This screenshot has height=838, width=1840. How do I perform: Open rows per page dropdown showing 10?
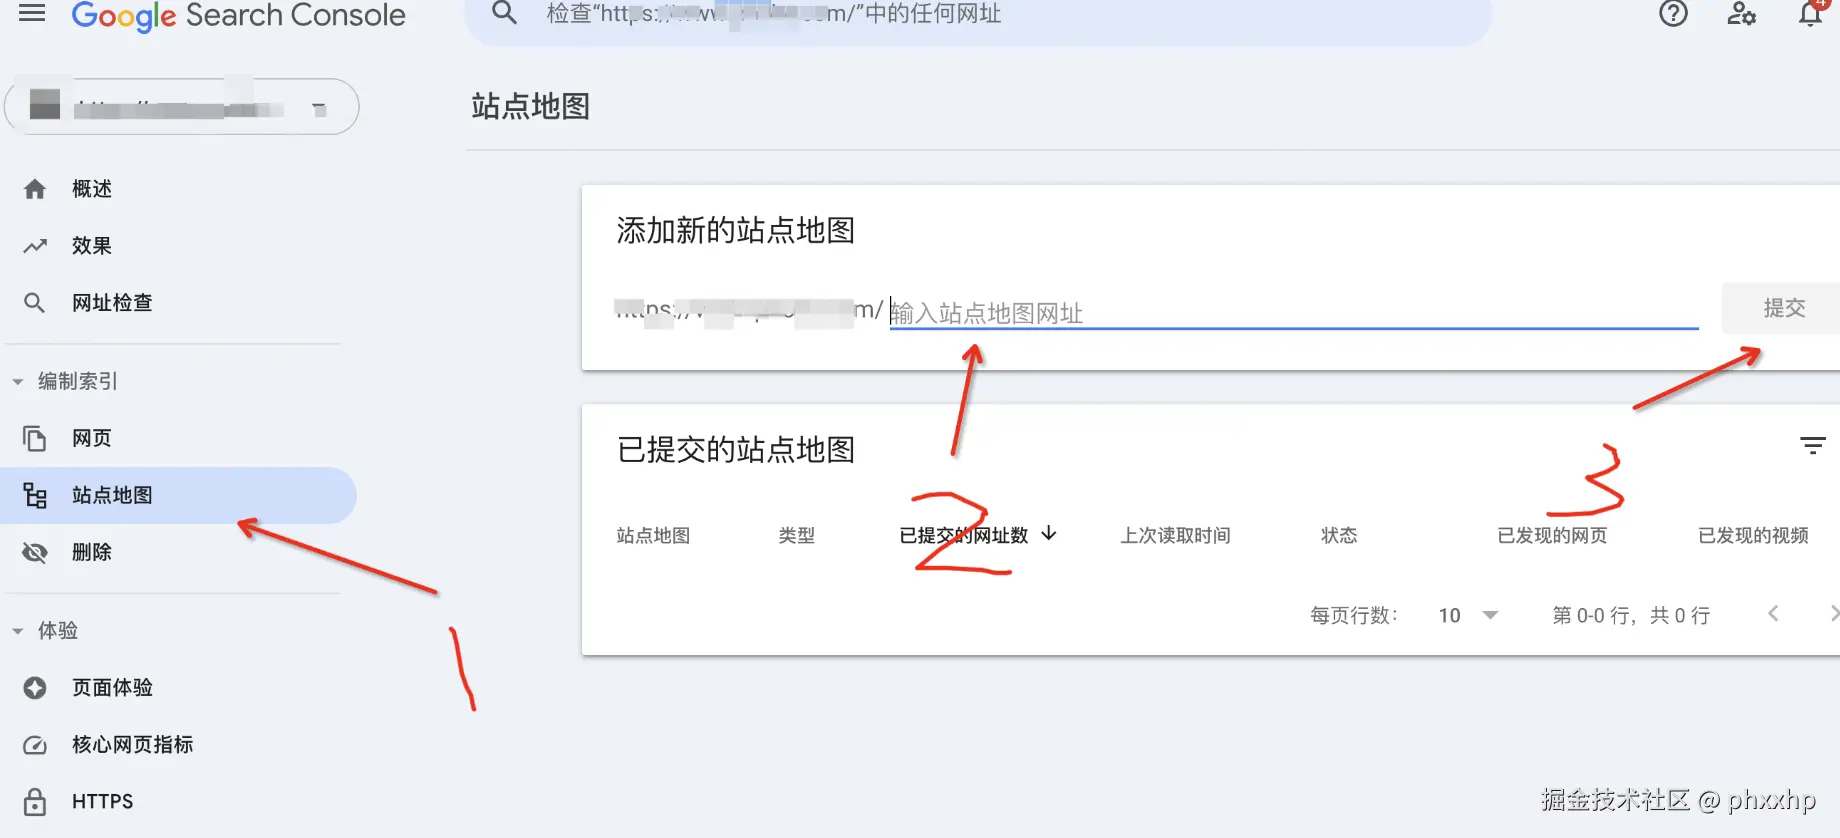[x=1468, y=615]
